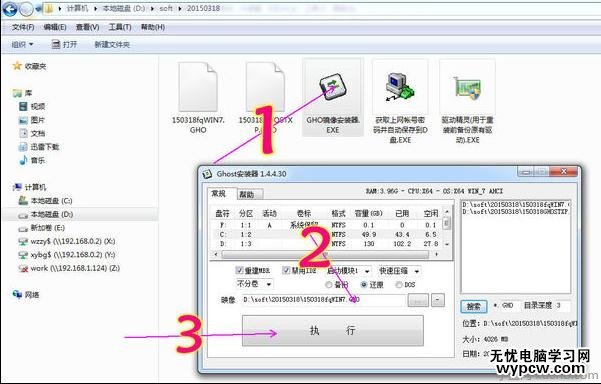Click the partition list scroll-down arrow
601x384 pixels.
coord(447,244)
